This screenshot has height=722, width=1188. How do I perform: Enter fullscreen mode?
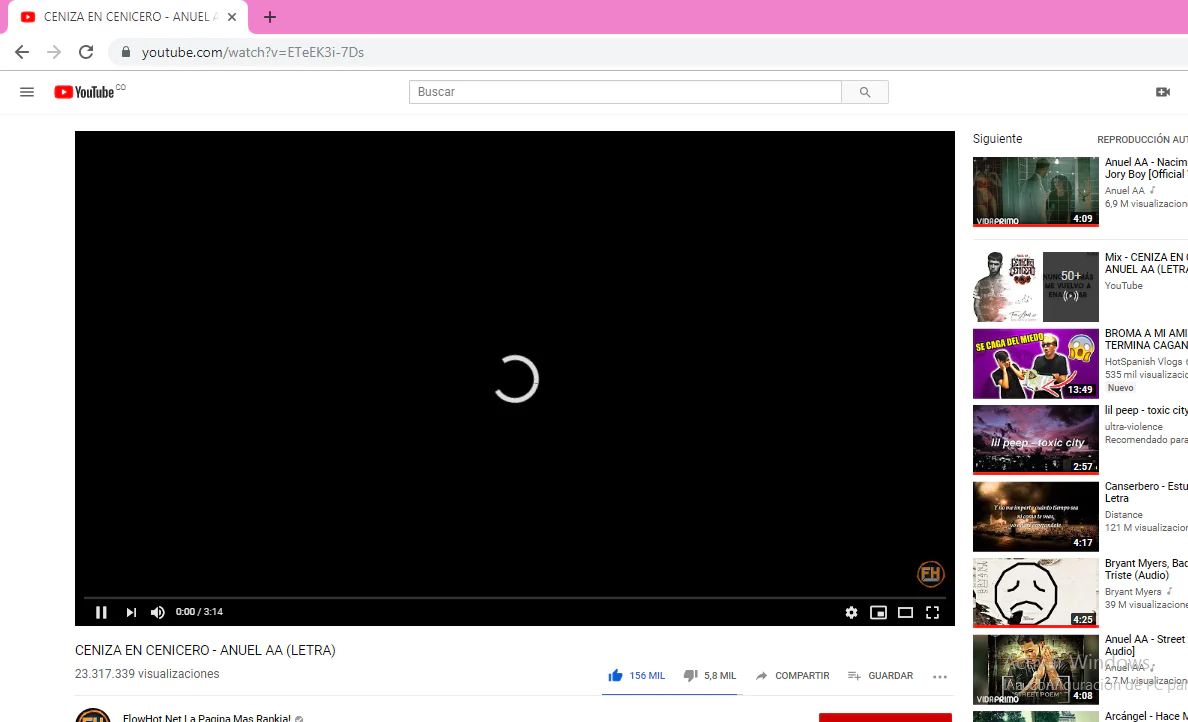[x=933, y=612]
